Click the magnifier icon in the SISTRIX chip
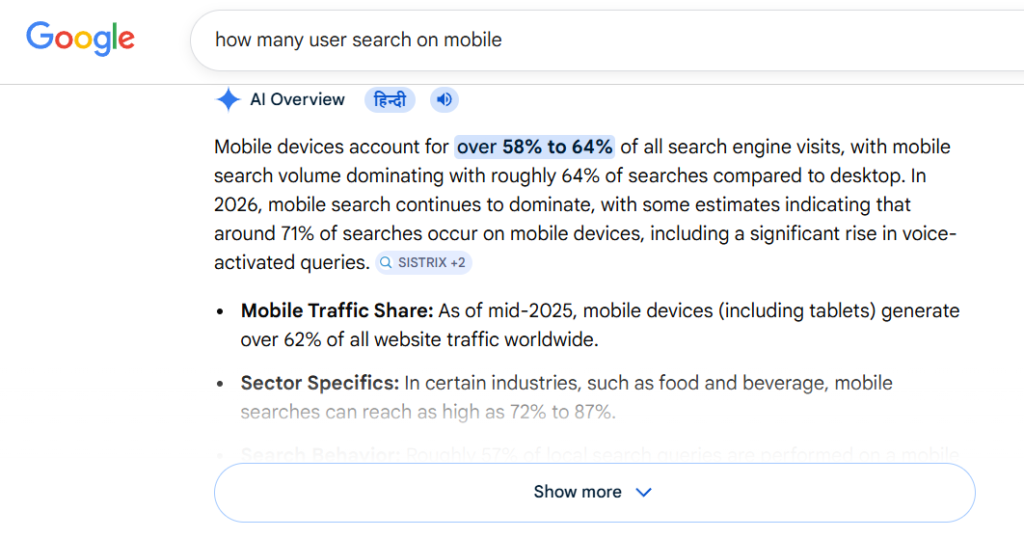 click(386, 263)
